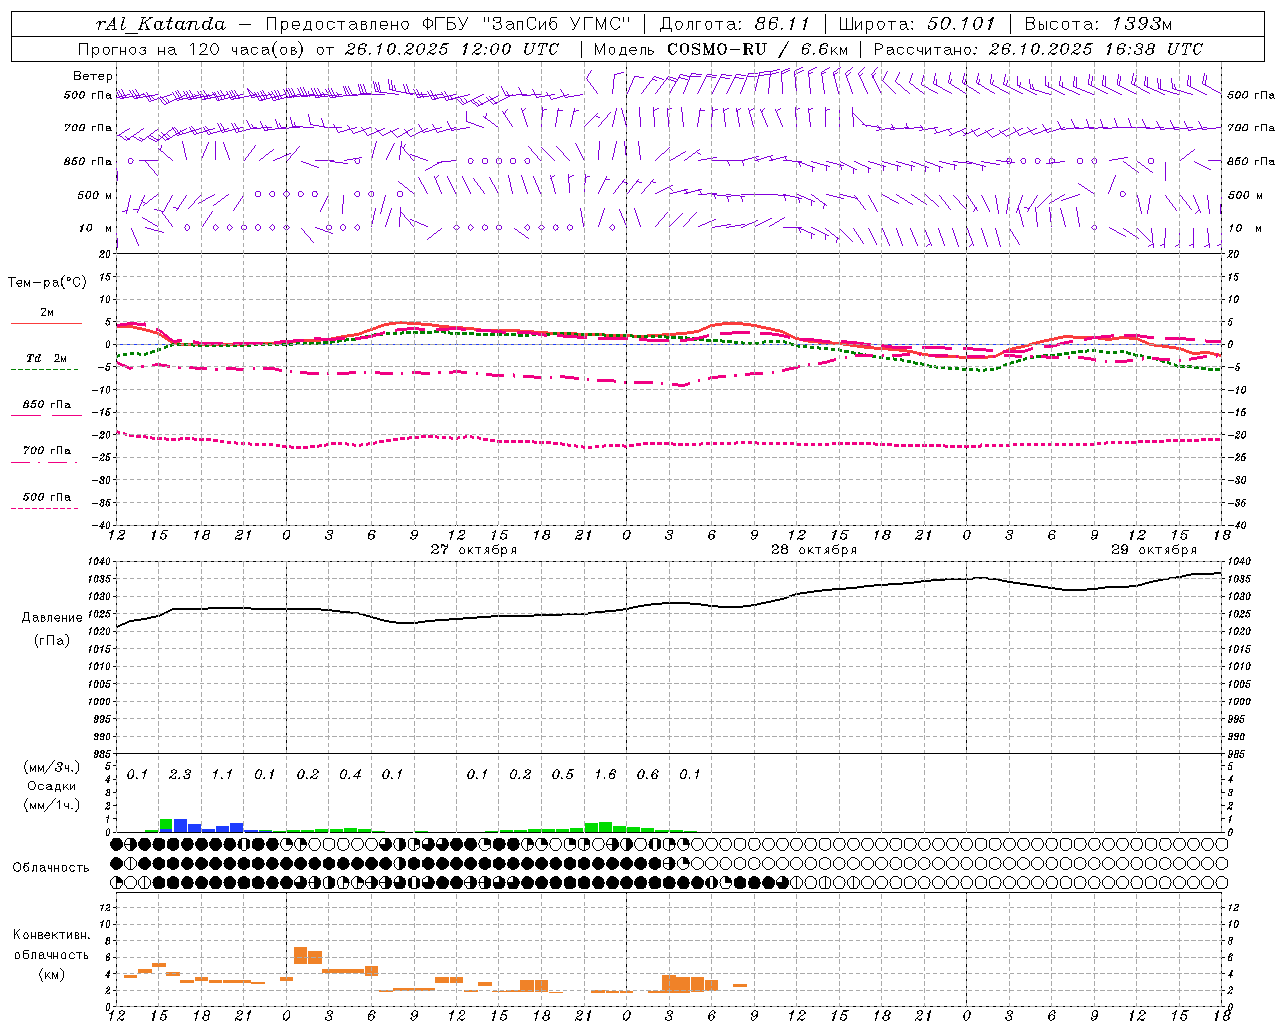This screenshot has height=1024, width=1280.
Task: Click the 2.3 precipitation amount value
Action: (180, 774)
